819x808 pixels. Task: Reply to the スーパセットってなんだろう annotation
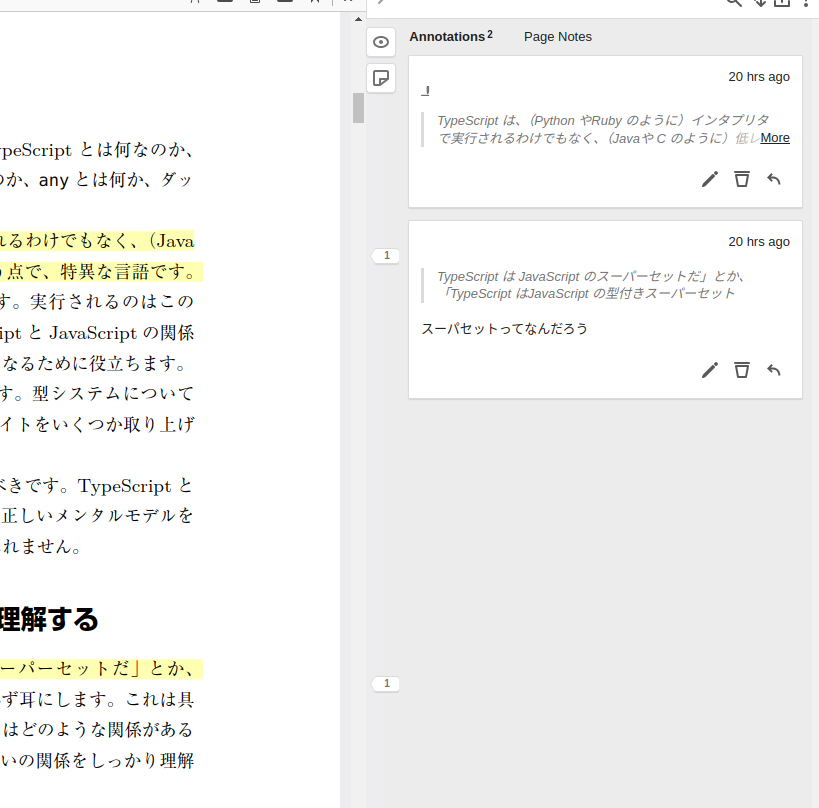[774, 370]
